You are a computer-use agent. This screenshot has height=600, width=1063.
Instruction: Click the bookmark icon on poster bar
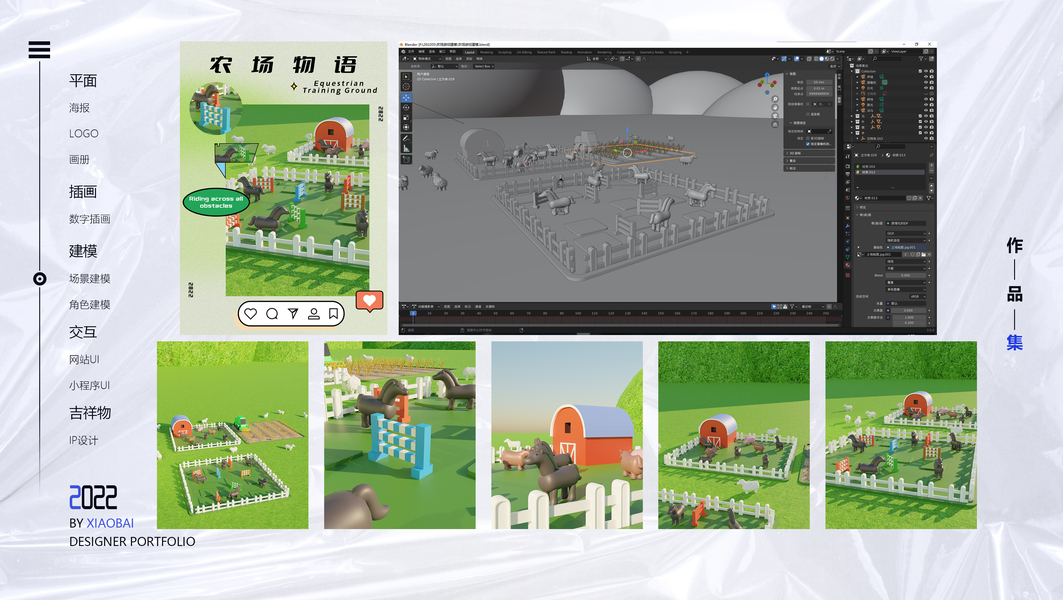click(334, 314)
